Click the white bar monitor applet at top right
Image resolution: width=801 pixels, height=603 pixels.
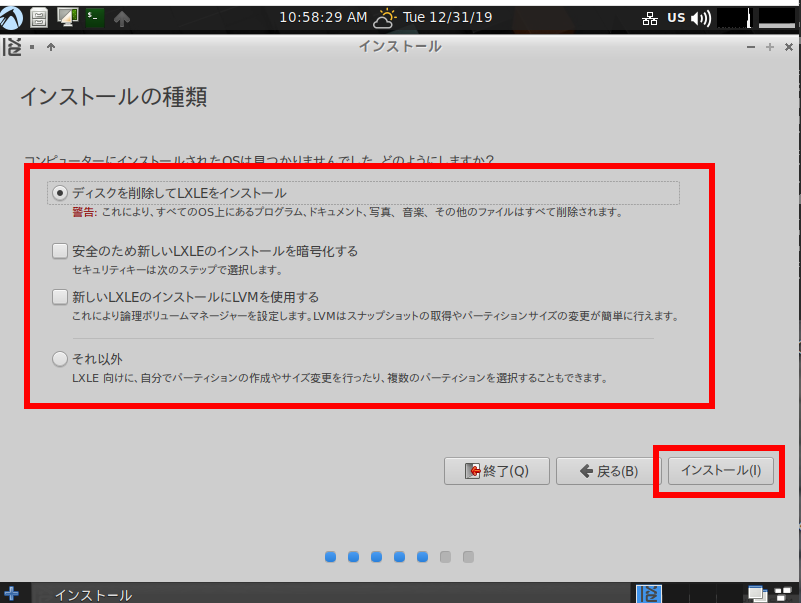pos(777,18)
